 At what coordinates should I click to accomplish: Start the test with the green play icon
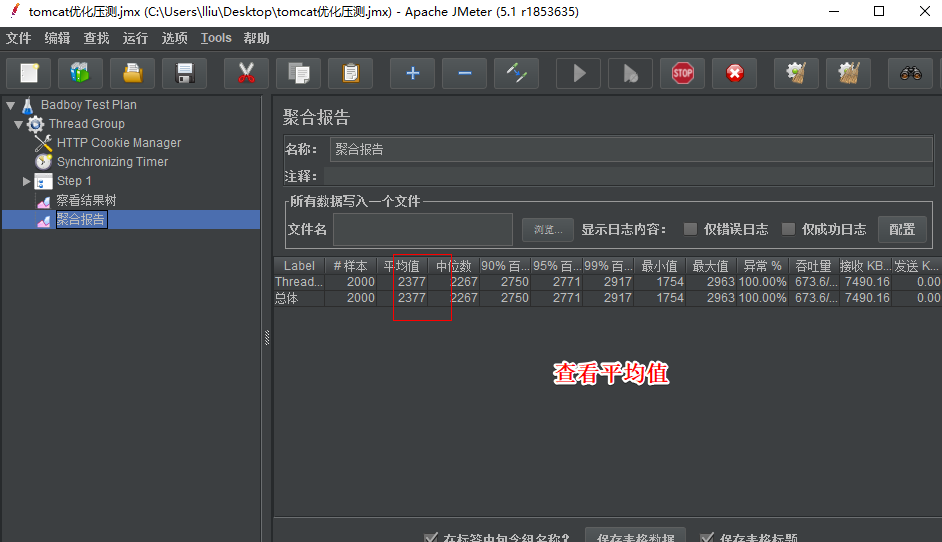pos(579,73)
